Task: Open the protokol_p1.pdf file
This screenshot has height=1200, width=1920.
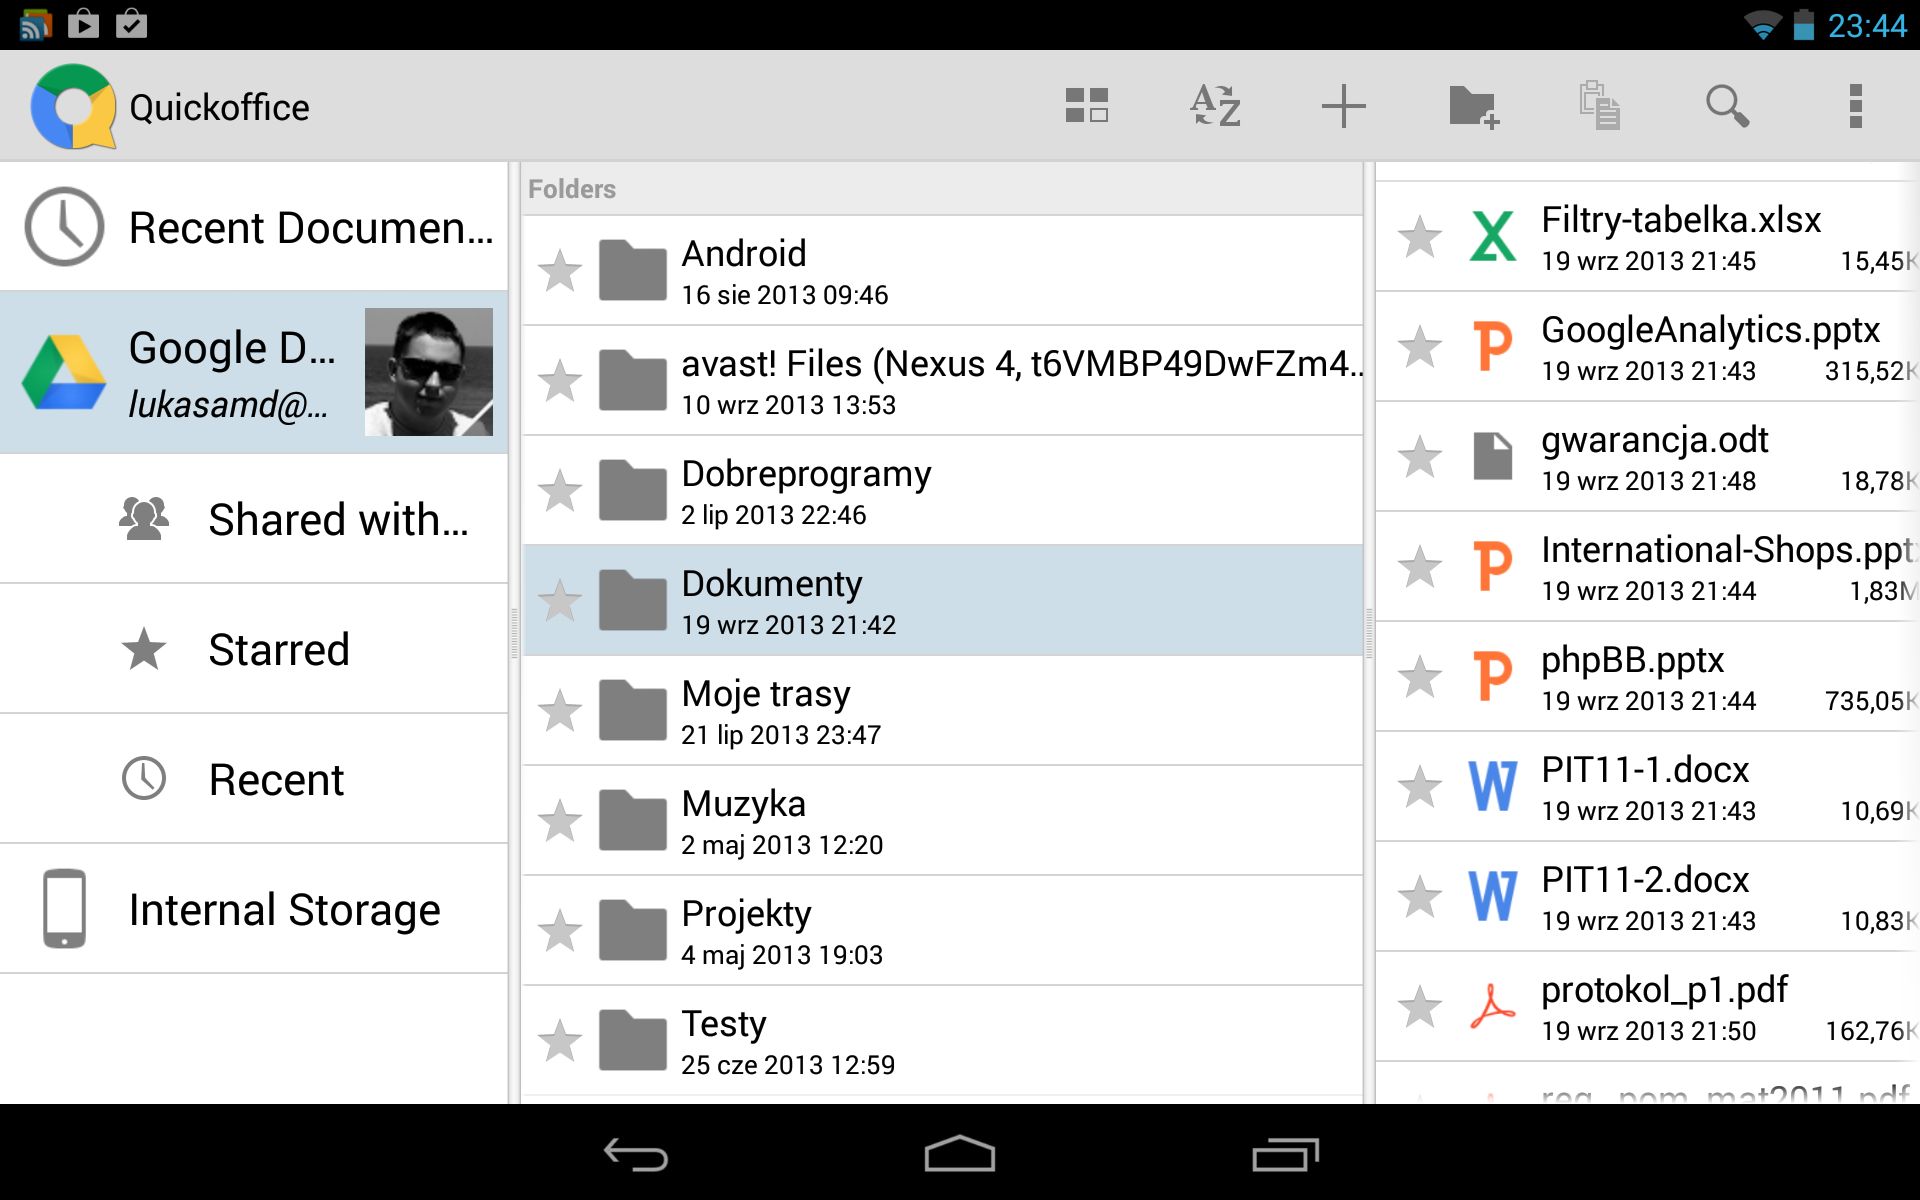Action: coord(1648,1007)
